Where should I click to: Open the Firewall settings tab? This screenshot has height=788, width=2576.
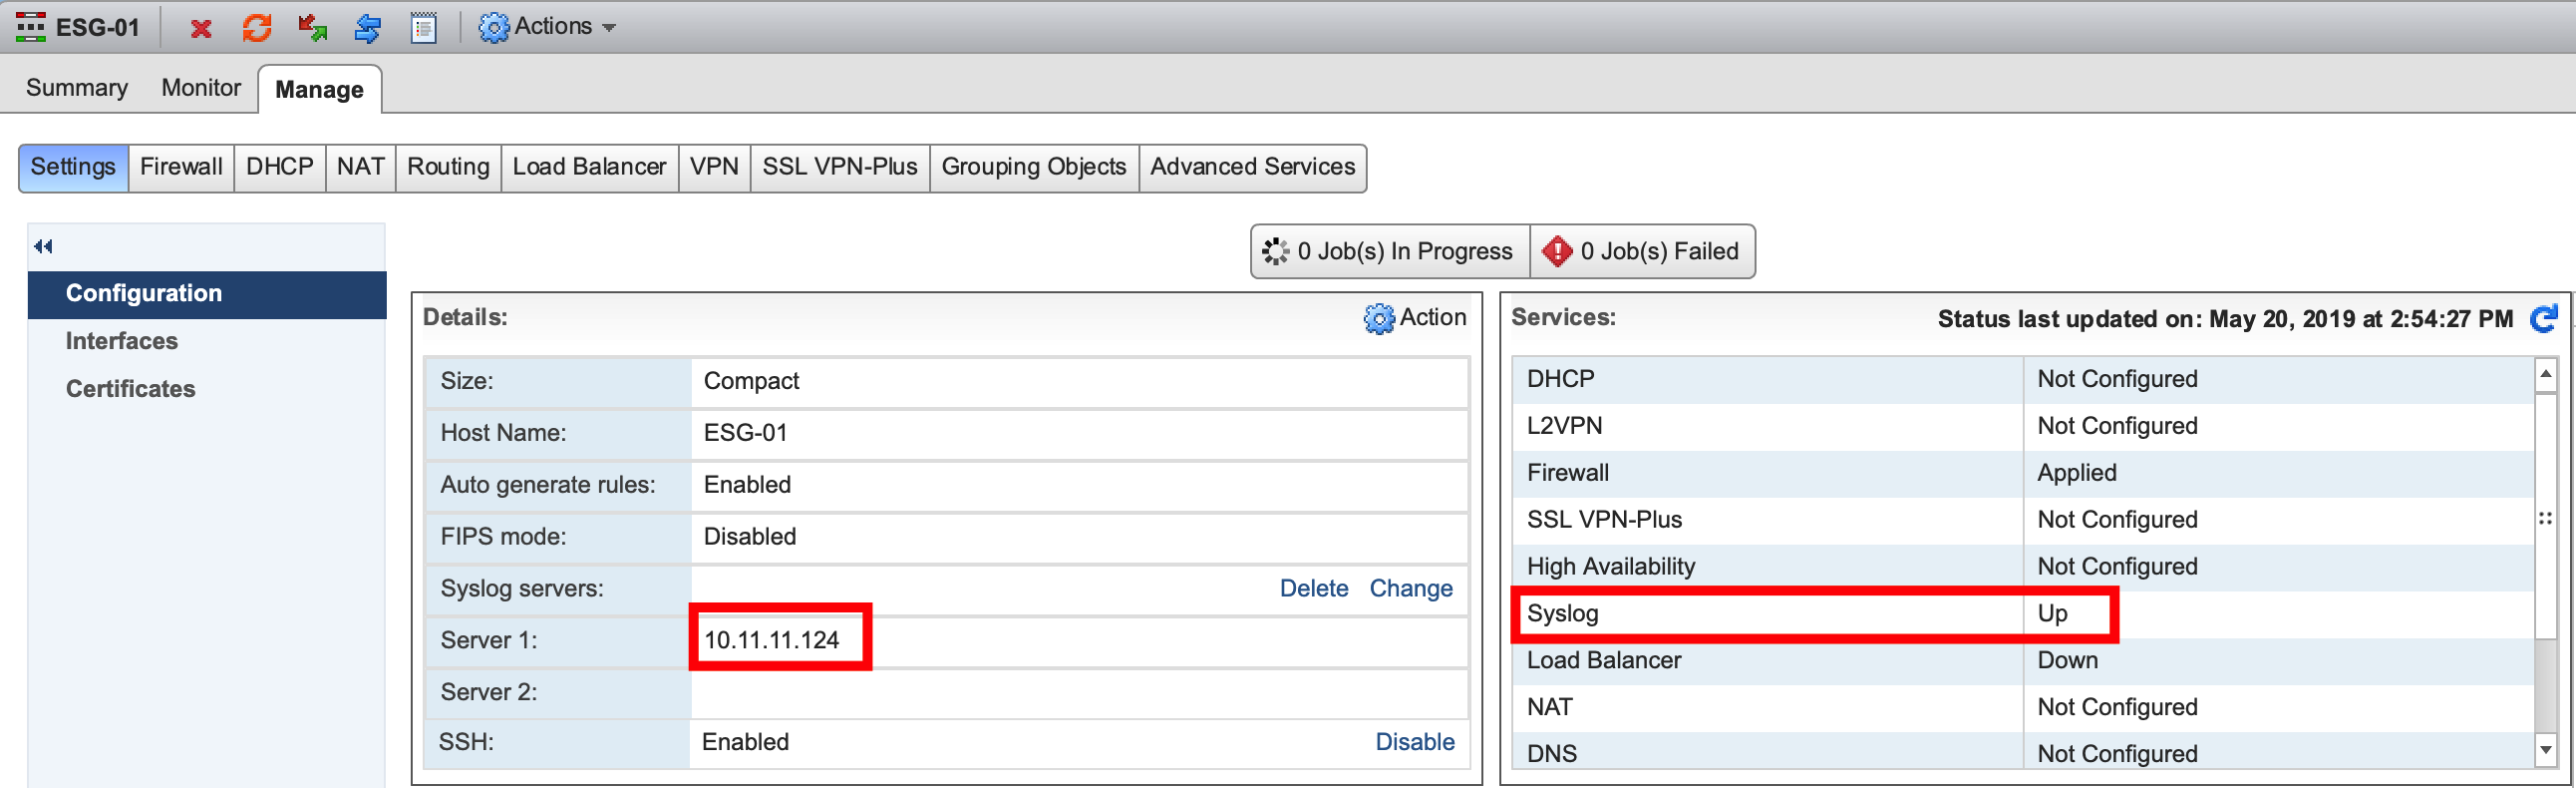(x=181, y=167)
